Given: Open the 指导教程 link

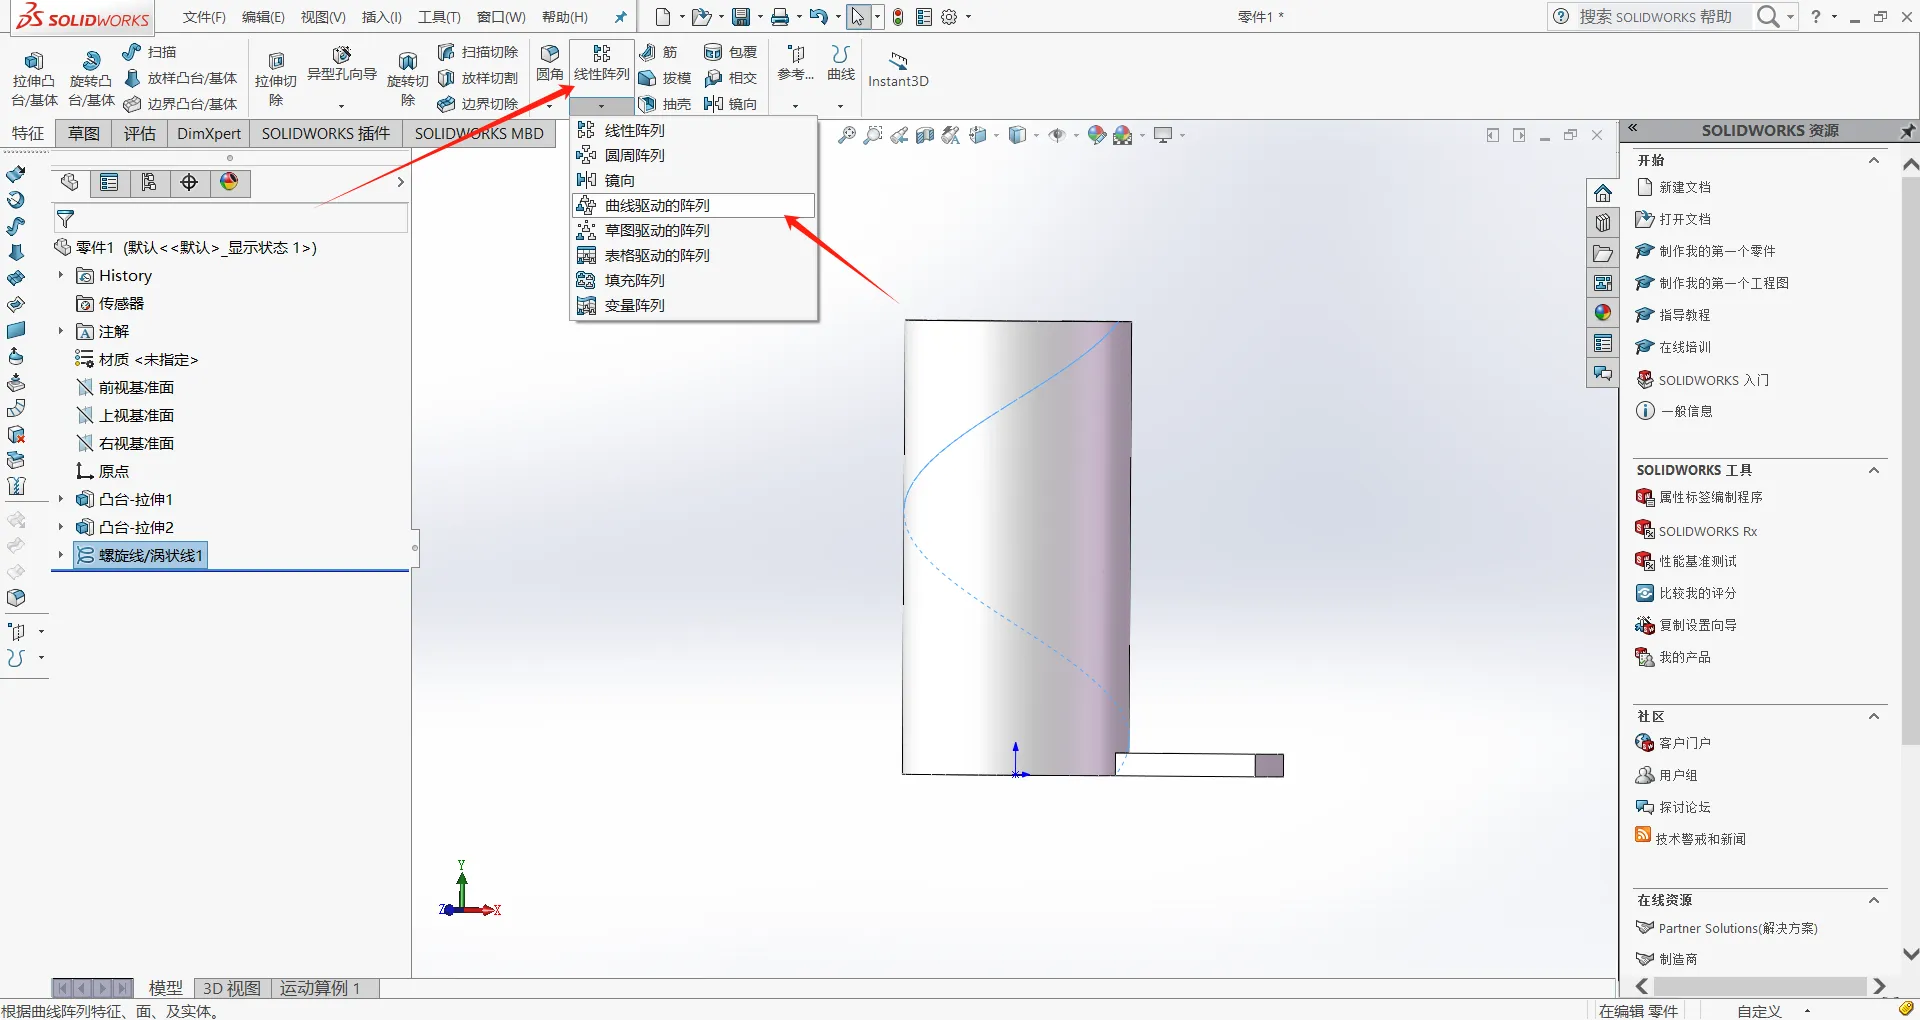Looking at the screenshot, I should (1685, 315).
